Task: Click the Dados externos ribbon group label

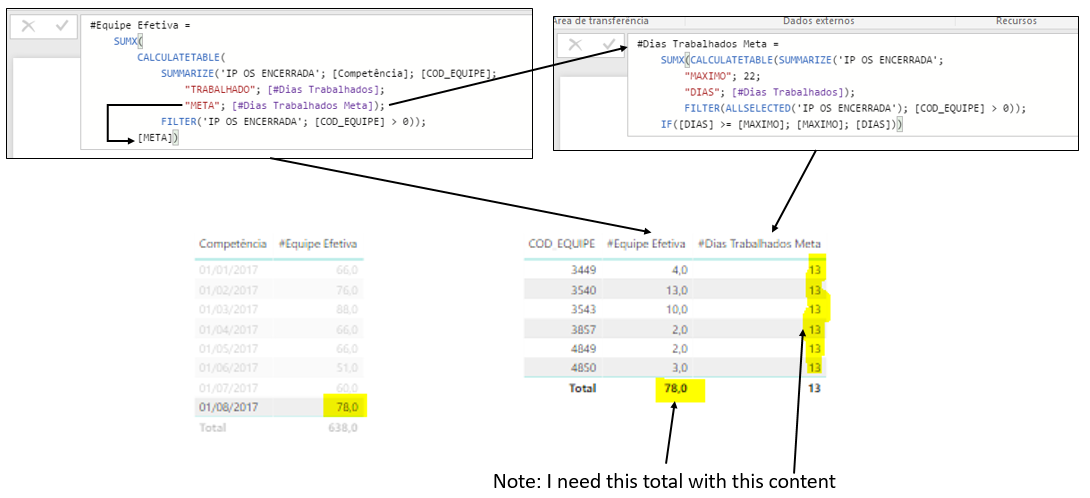Action: tap(818, 21)
